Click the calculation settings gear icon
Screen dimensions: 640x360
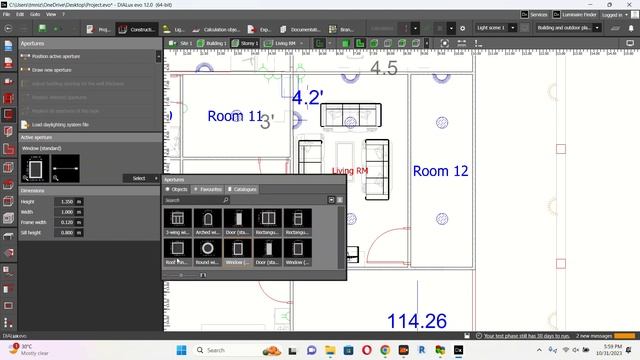[462, 29]
